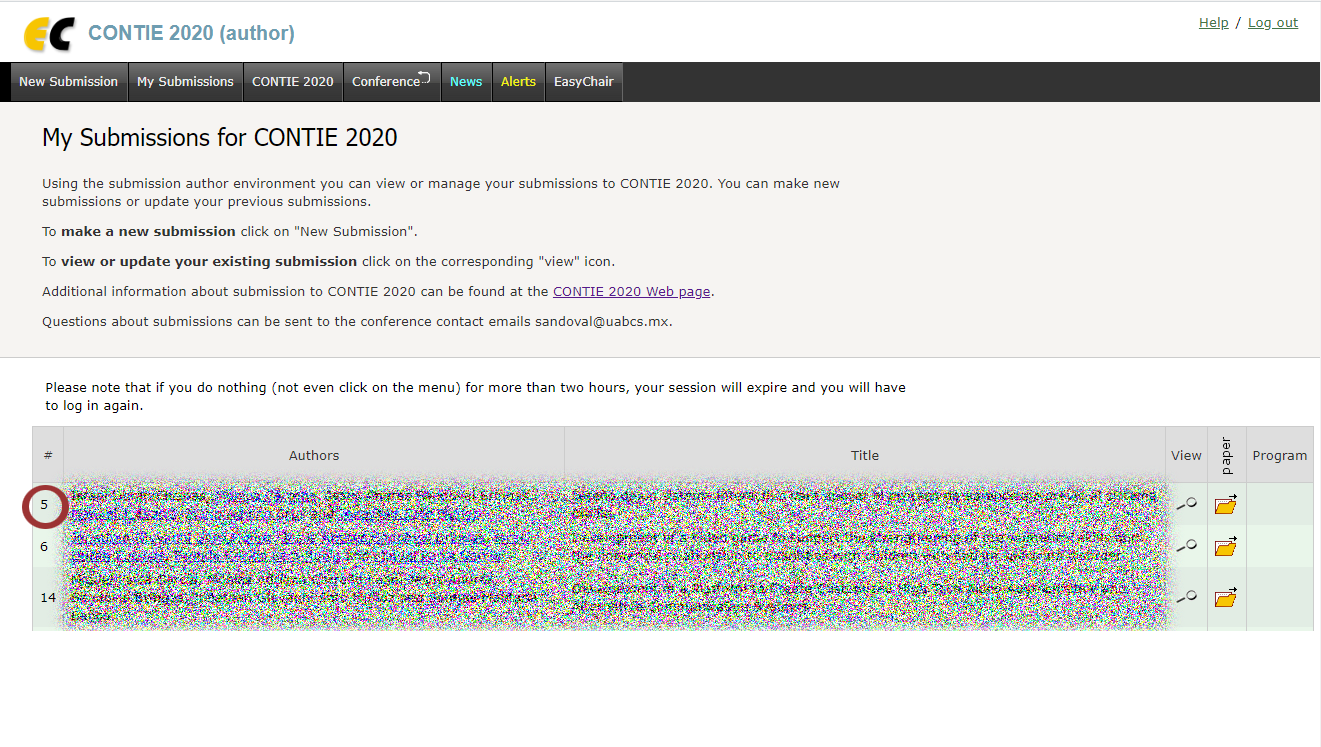Click the My Submissions for CONTIE 2020 heading

point(220,138)
